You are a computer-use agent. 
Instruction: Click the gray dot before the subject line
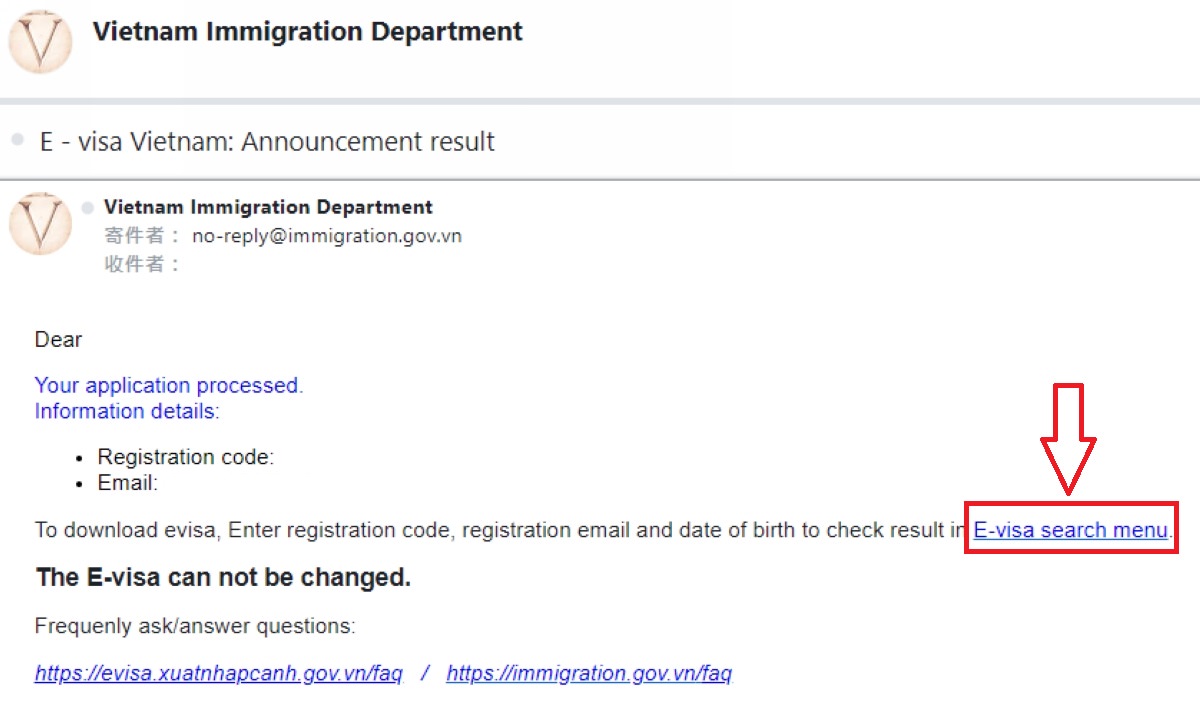[x=17, y=141]
